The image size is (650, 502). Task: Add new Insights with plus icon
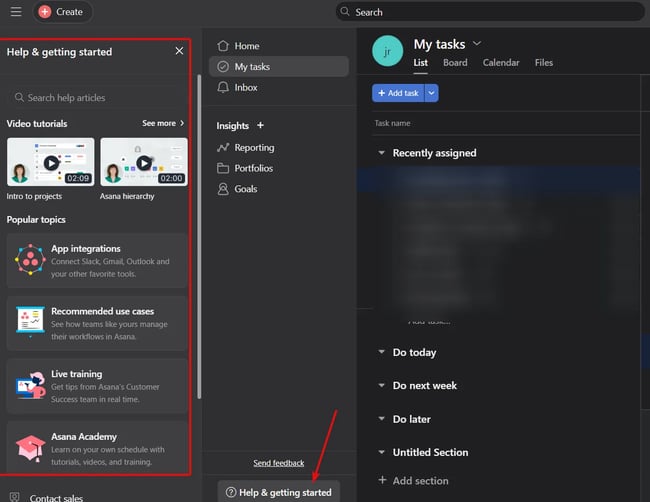click(x=261, y=126)
